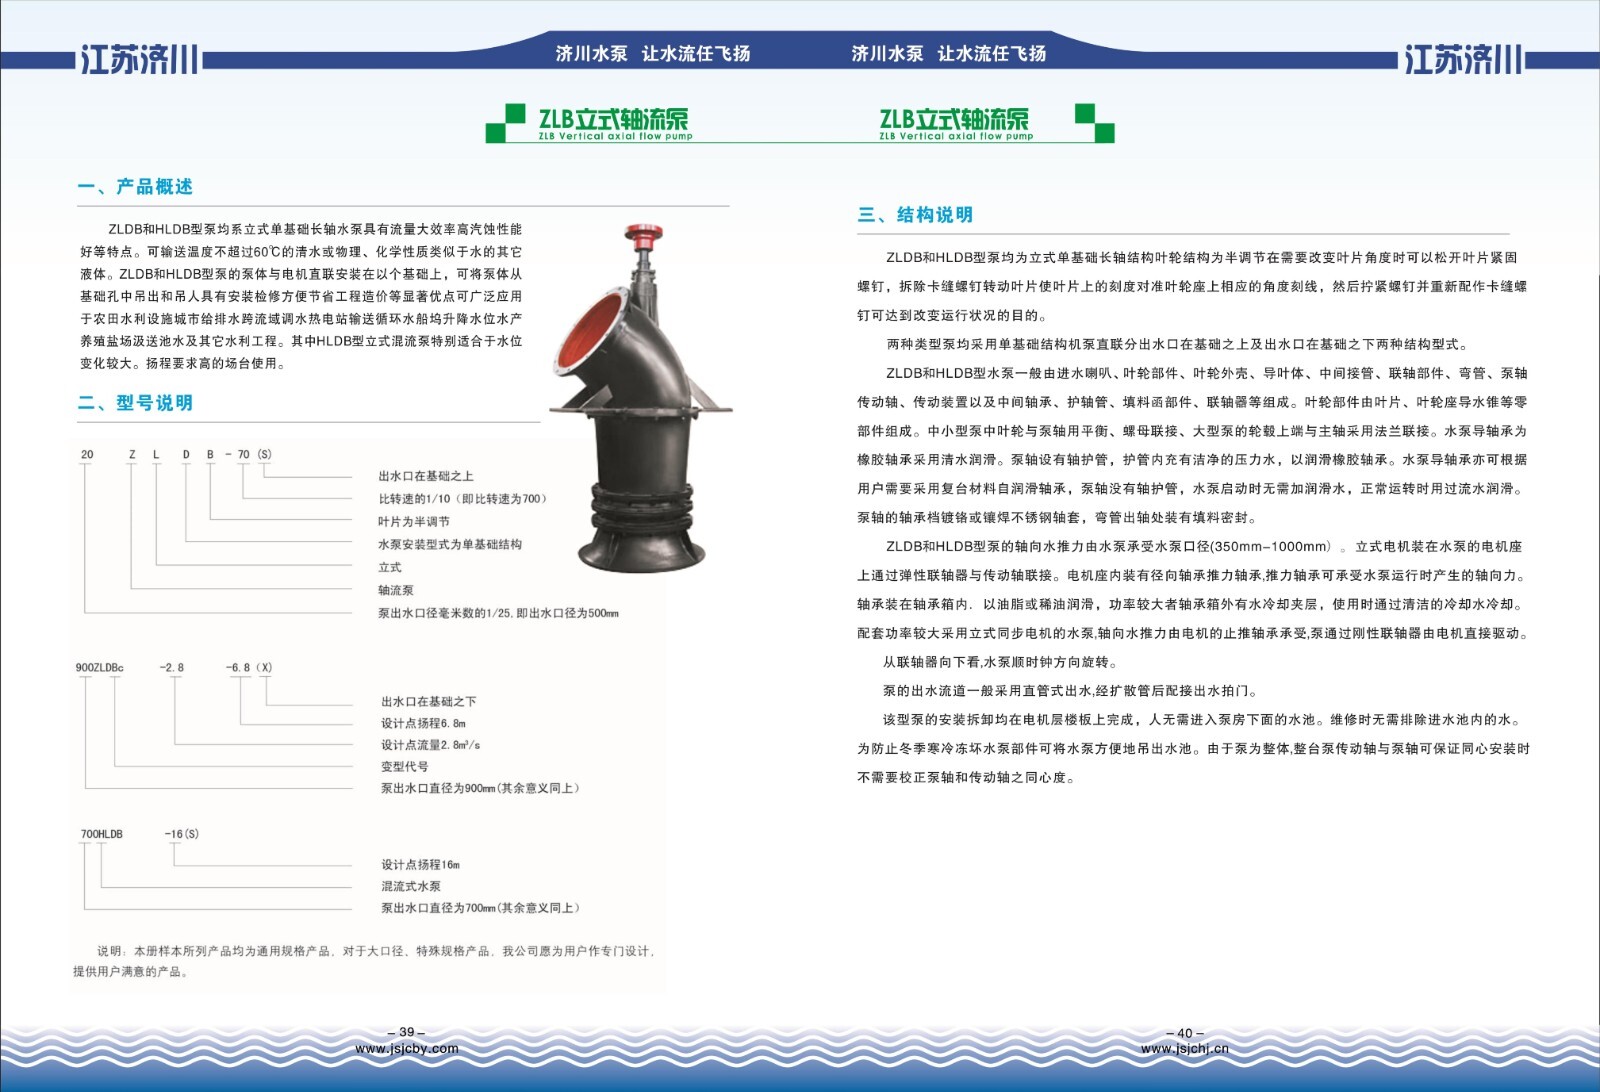Select the 三、结构说明 section heading
The image size is (1600, 1092).
click(x=915, y=215)
